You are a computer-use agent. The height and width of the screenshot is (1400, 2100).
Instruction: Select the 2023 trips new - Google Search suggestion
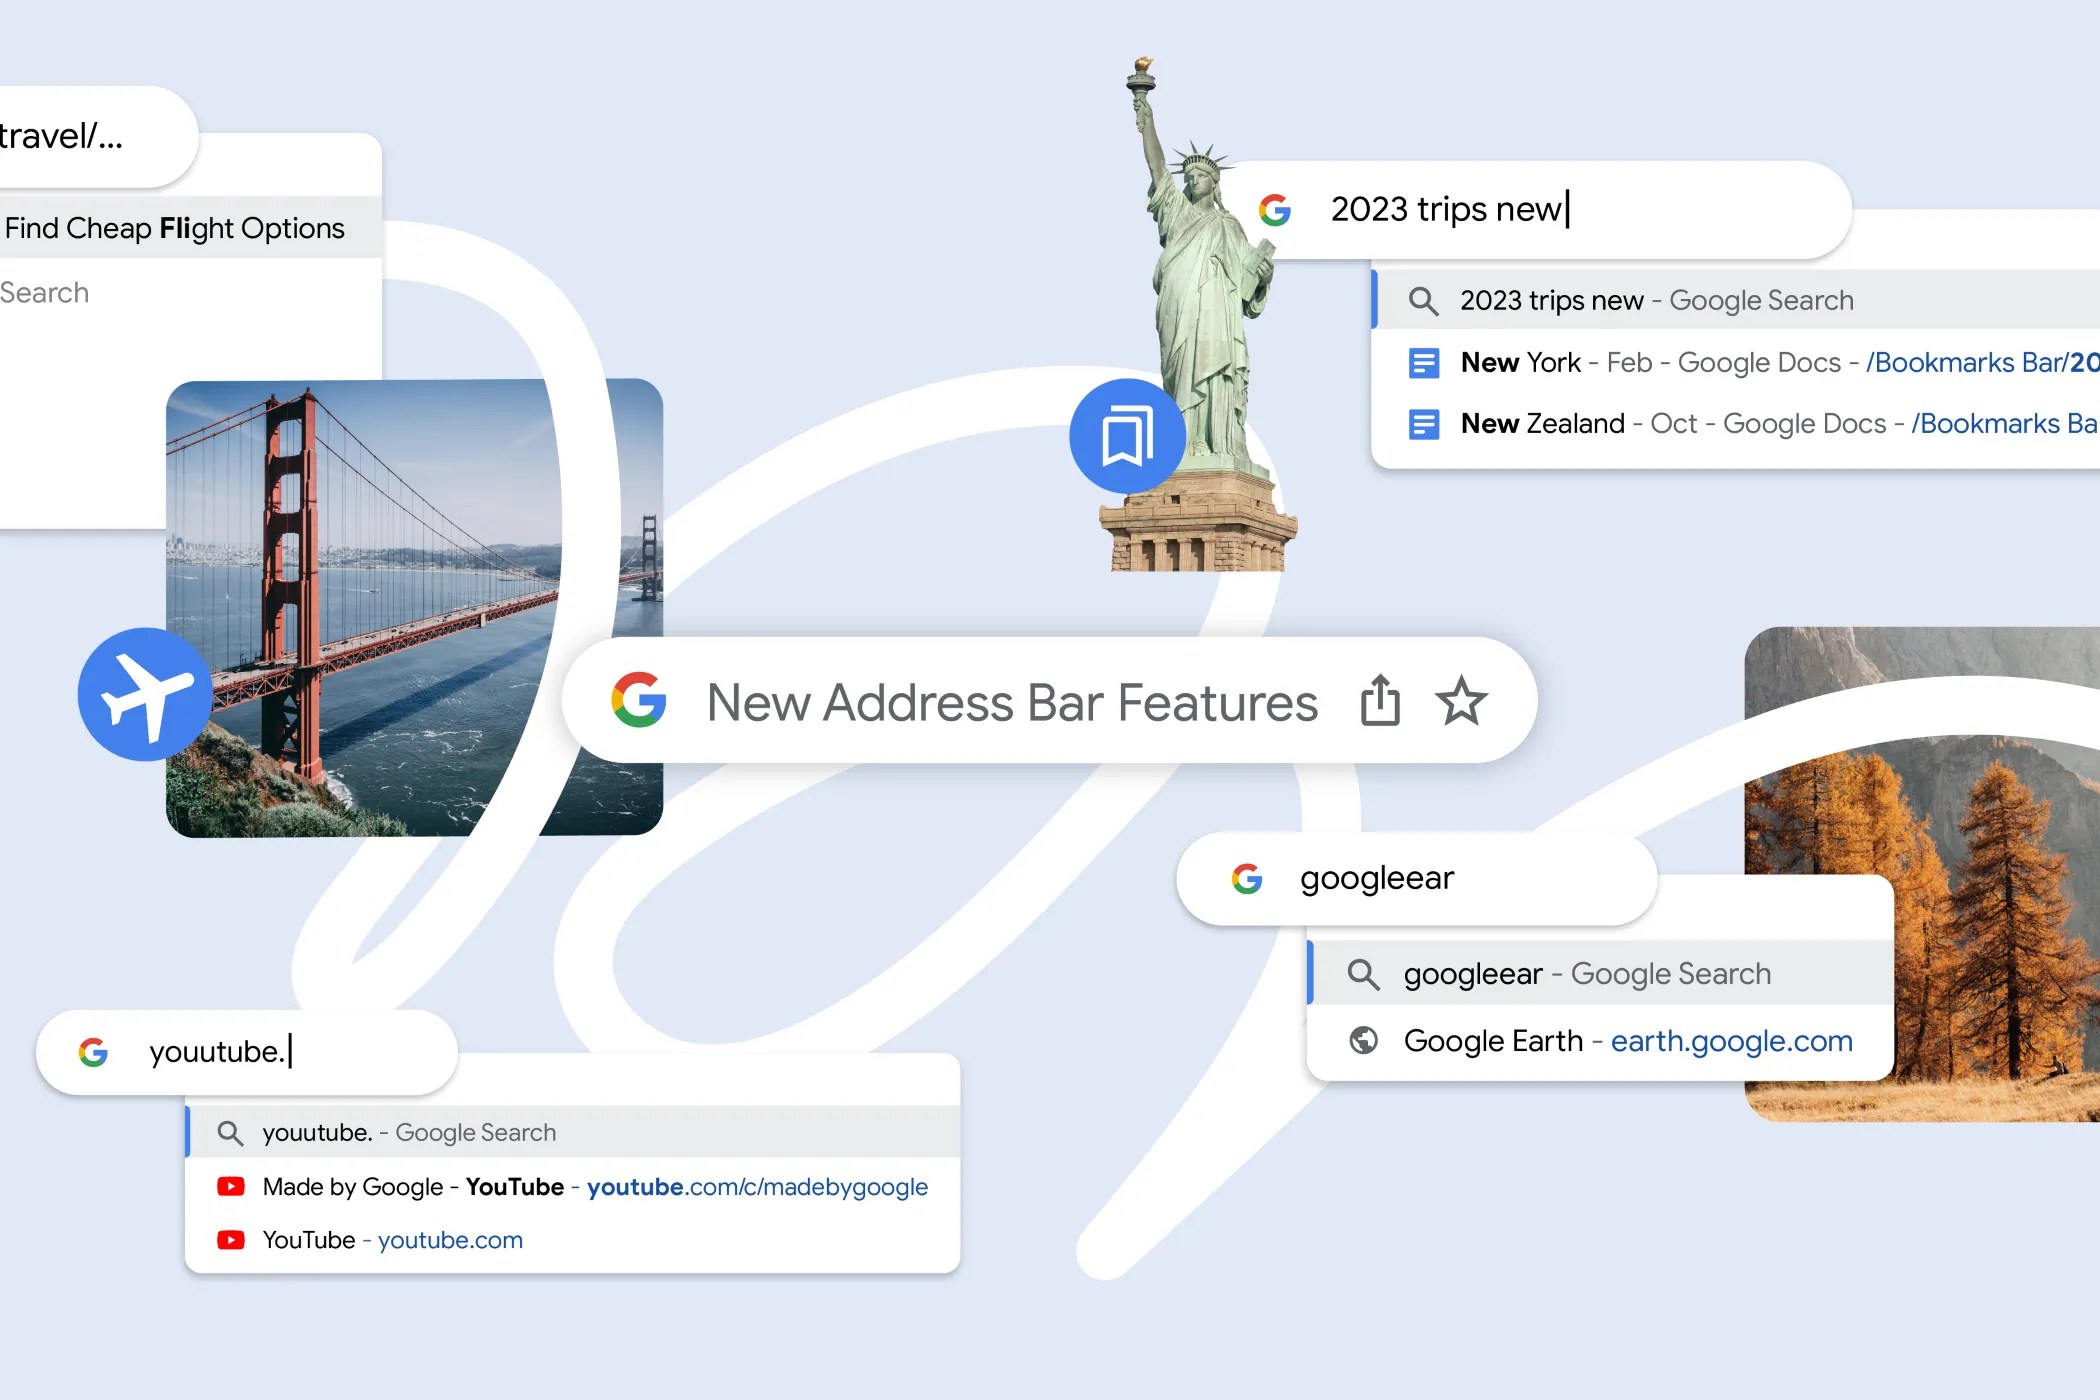1736,300
